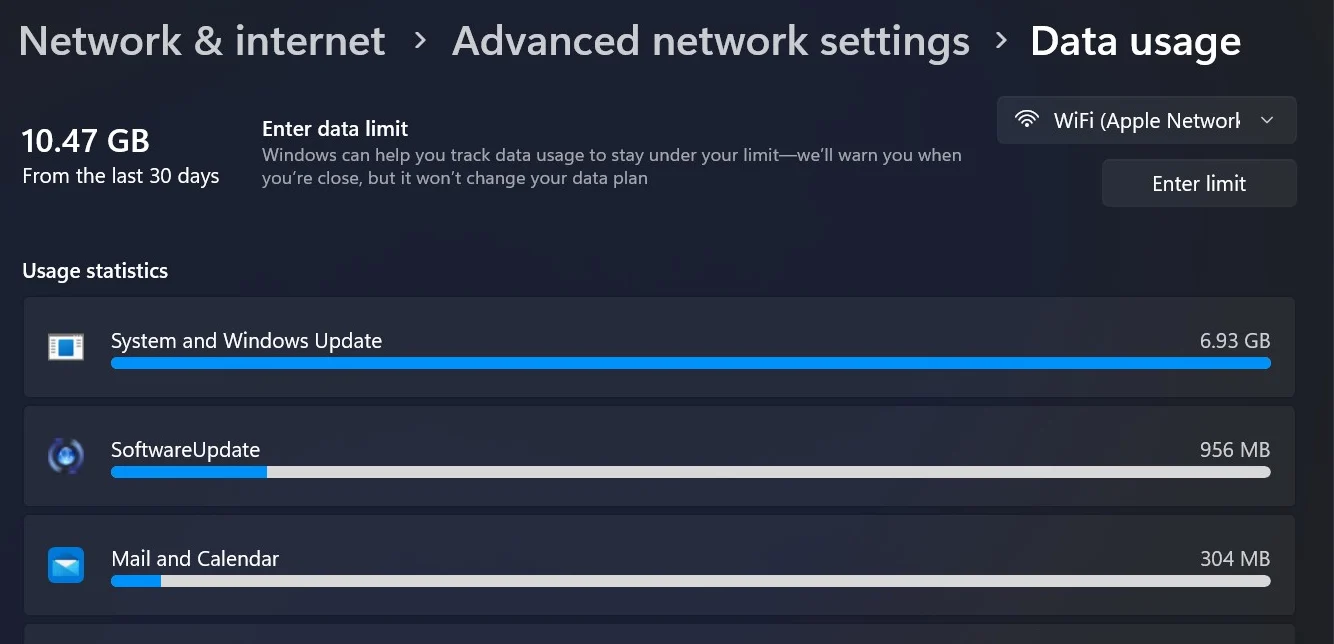Click the SoftwareUpdate app icon
The width and height of the screenshot is (1334, 644).
(x=66, y=457)
